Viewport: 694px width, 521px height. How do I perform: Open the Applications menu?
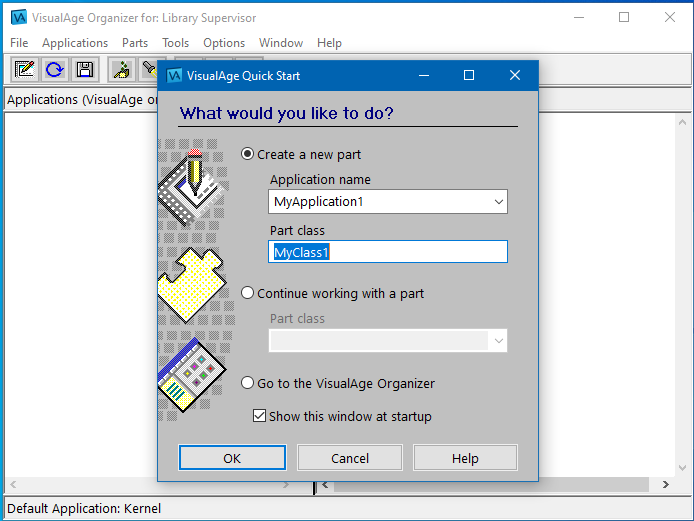pyautogui.click(x=75, y=43)
